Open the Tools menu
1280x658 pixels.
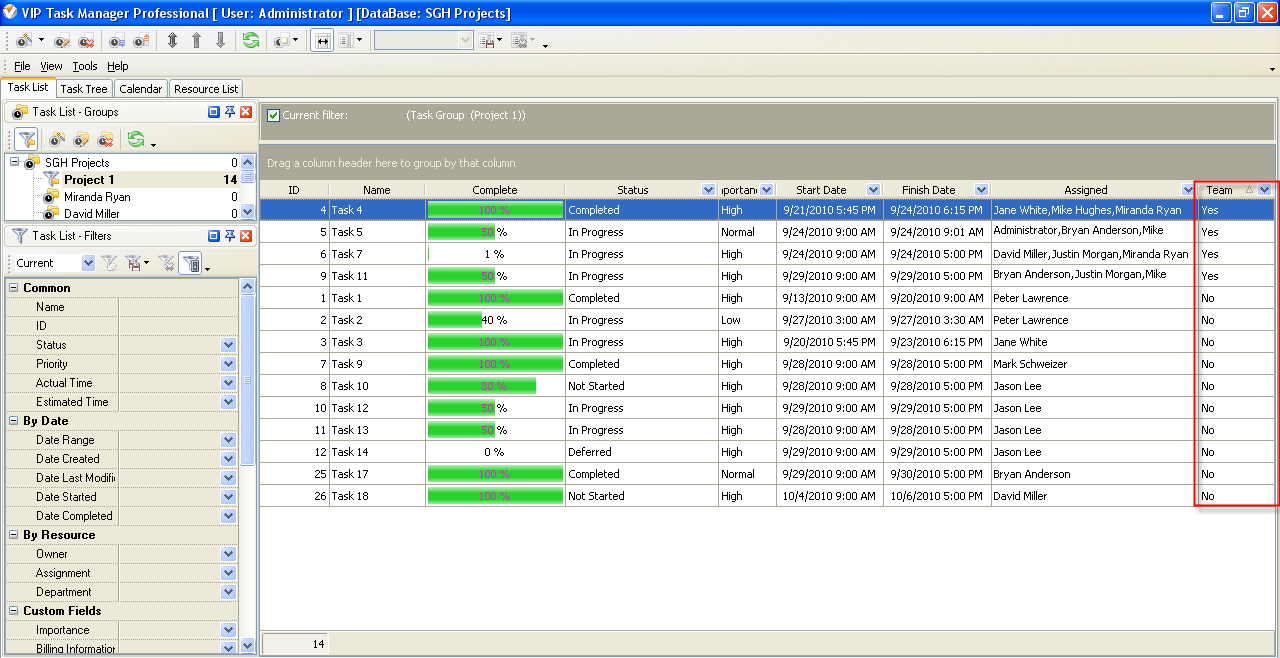85,66
